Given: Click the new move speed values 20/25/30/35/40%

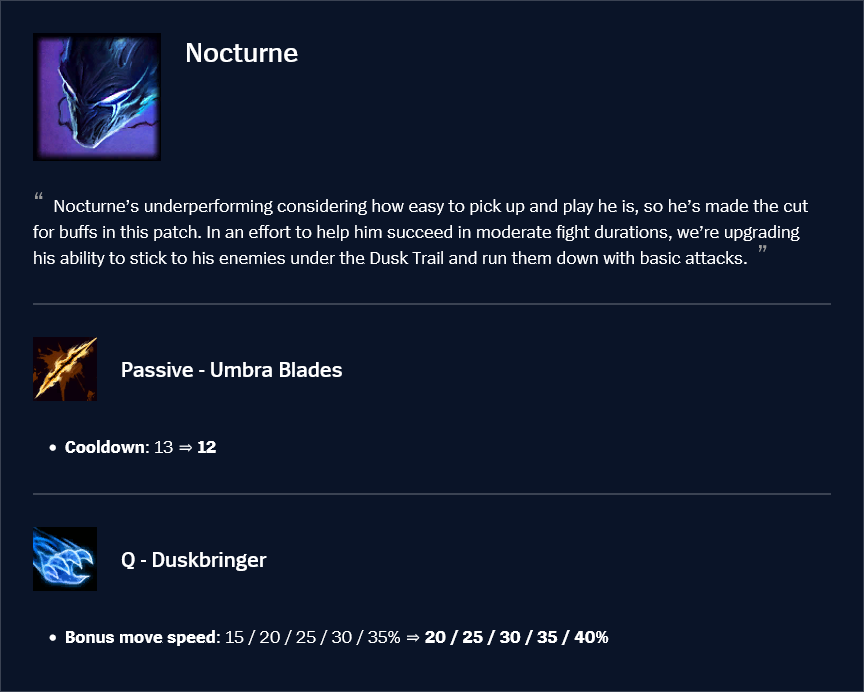Looking at the screenshot, I should tap(516, 637).
